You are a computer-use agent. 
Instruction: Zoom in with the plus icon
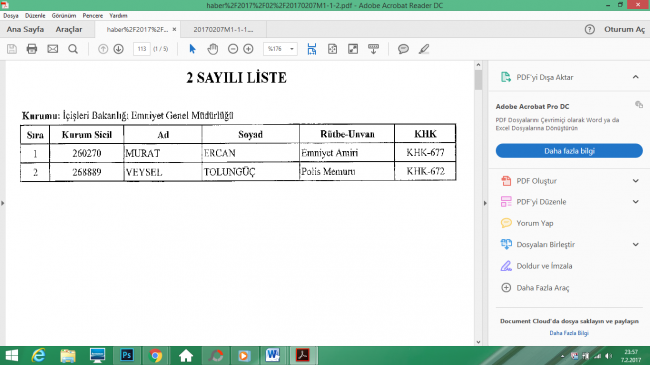pyautogui.click(x=248, y=49)
